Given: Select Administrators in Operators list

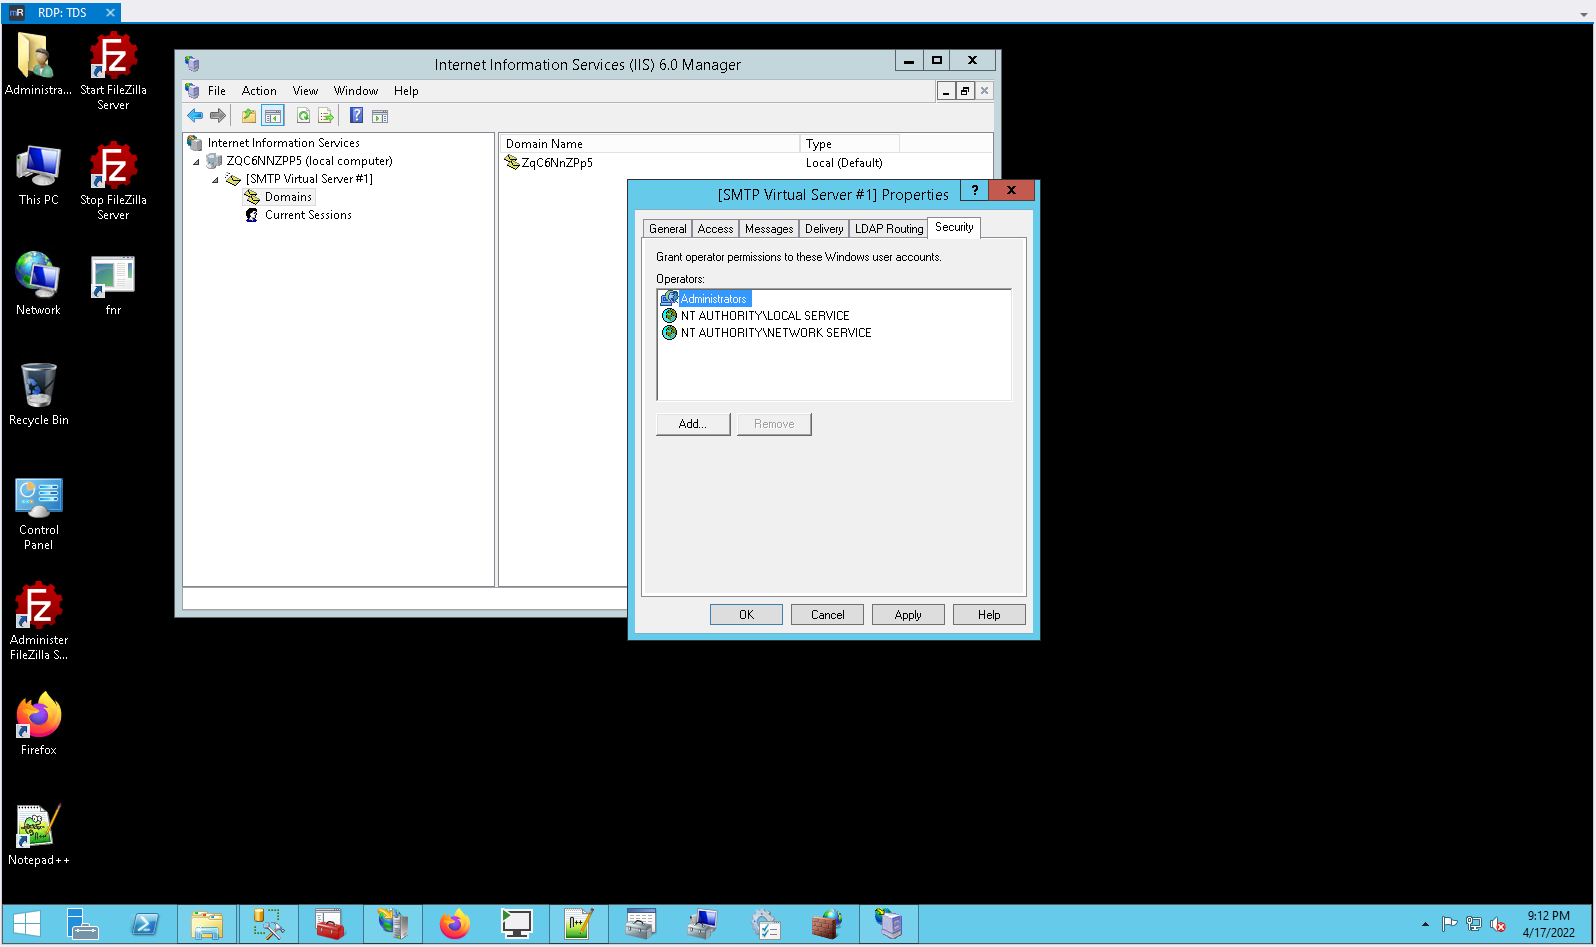Looking at the screenshot, I should coord(713,299).
